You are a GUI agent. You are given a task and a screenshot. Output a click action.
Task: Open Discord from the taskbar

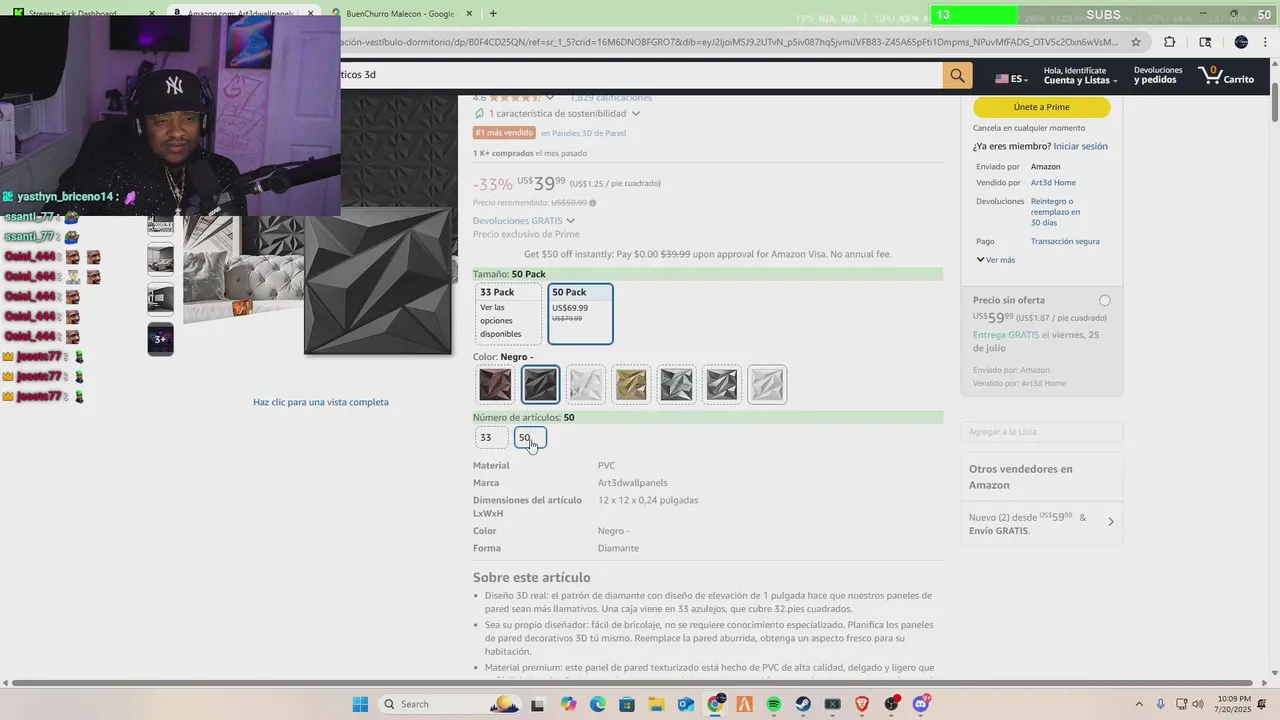click(921, 704)
